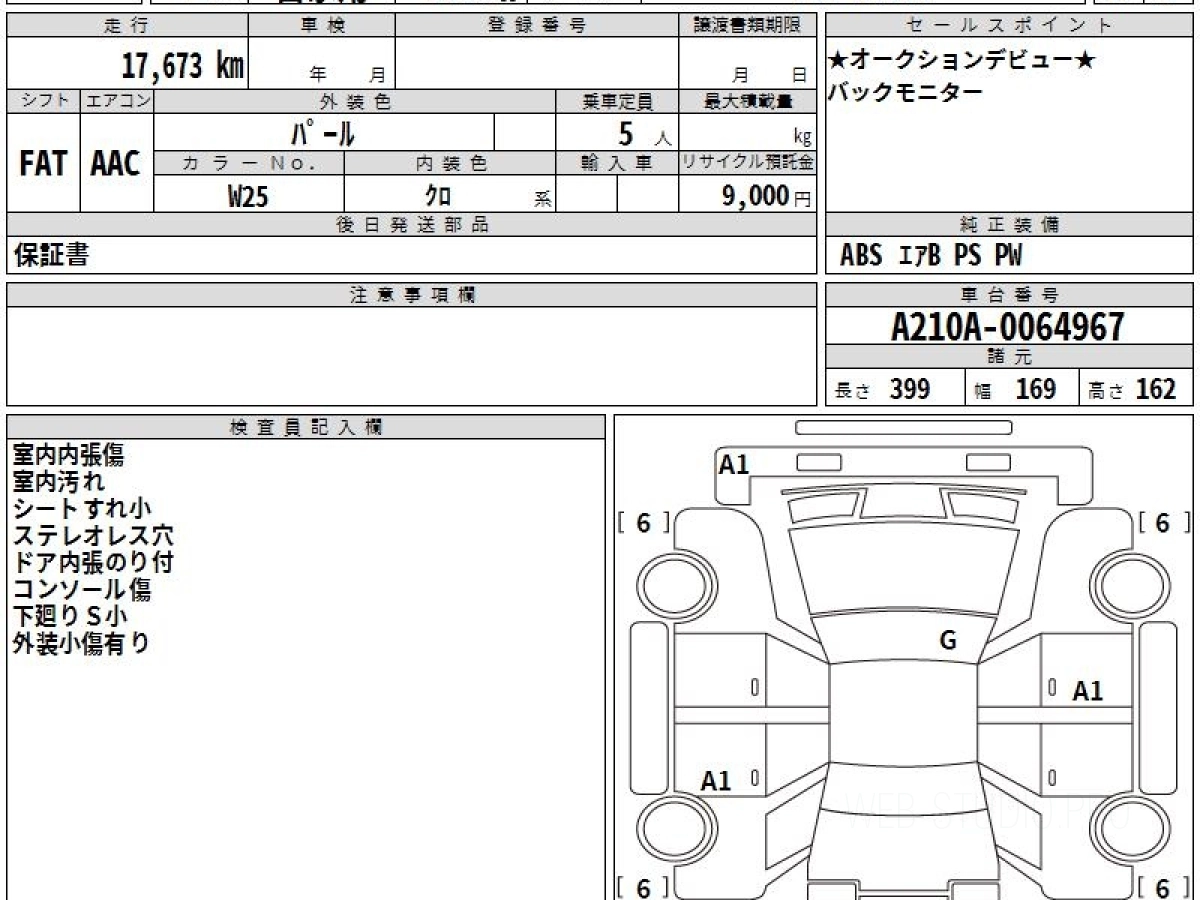
Task: Select the AAC air conditioner value
Action: 116,163
